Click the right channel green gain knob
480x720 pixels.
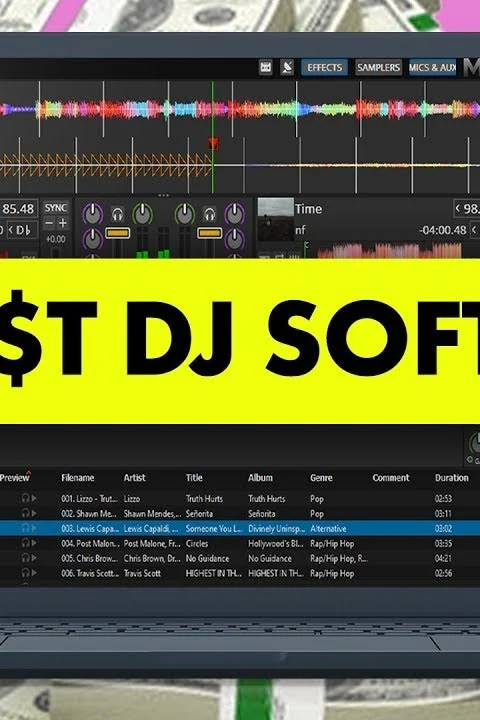click(185, 214)
